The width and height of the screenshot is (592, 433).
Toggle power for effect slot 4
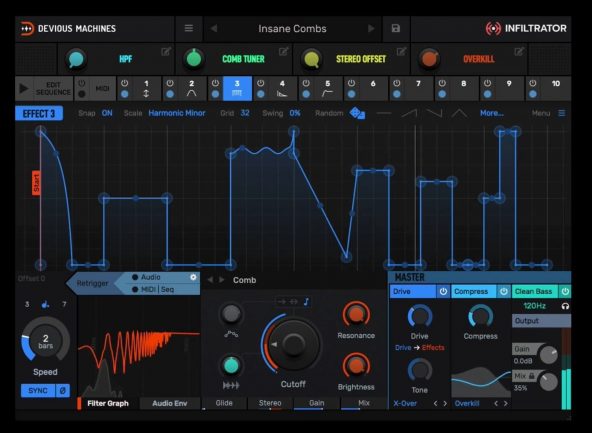(x=261, y=83)
